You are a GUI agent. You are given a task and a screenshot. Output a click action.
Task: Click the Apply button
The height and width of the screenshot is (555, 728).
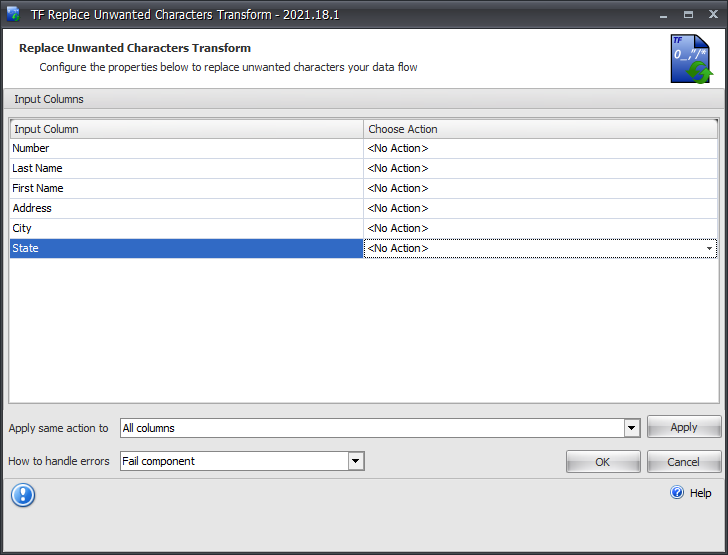click(684, 427)
